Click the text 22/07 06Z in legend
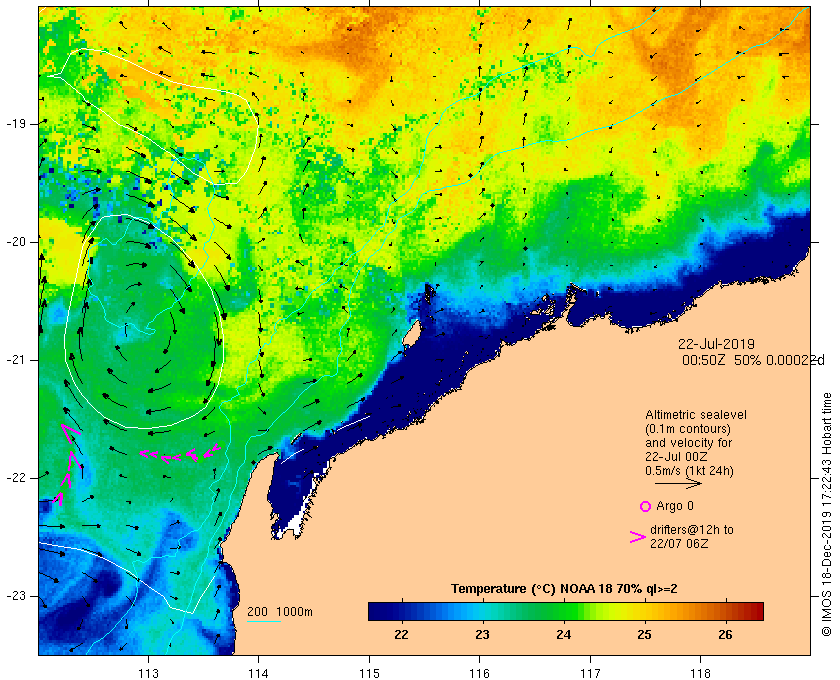Viewport: 840px width, 680px height. (x=679, y=544)
